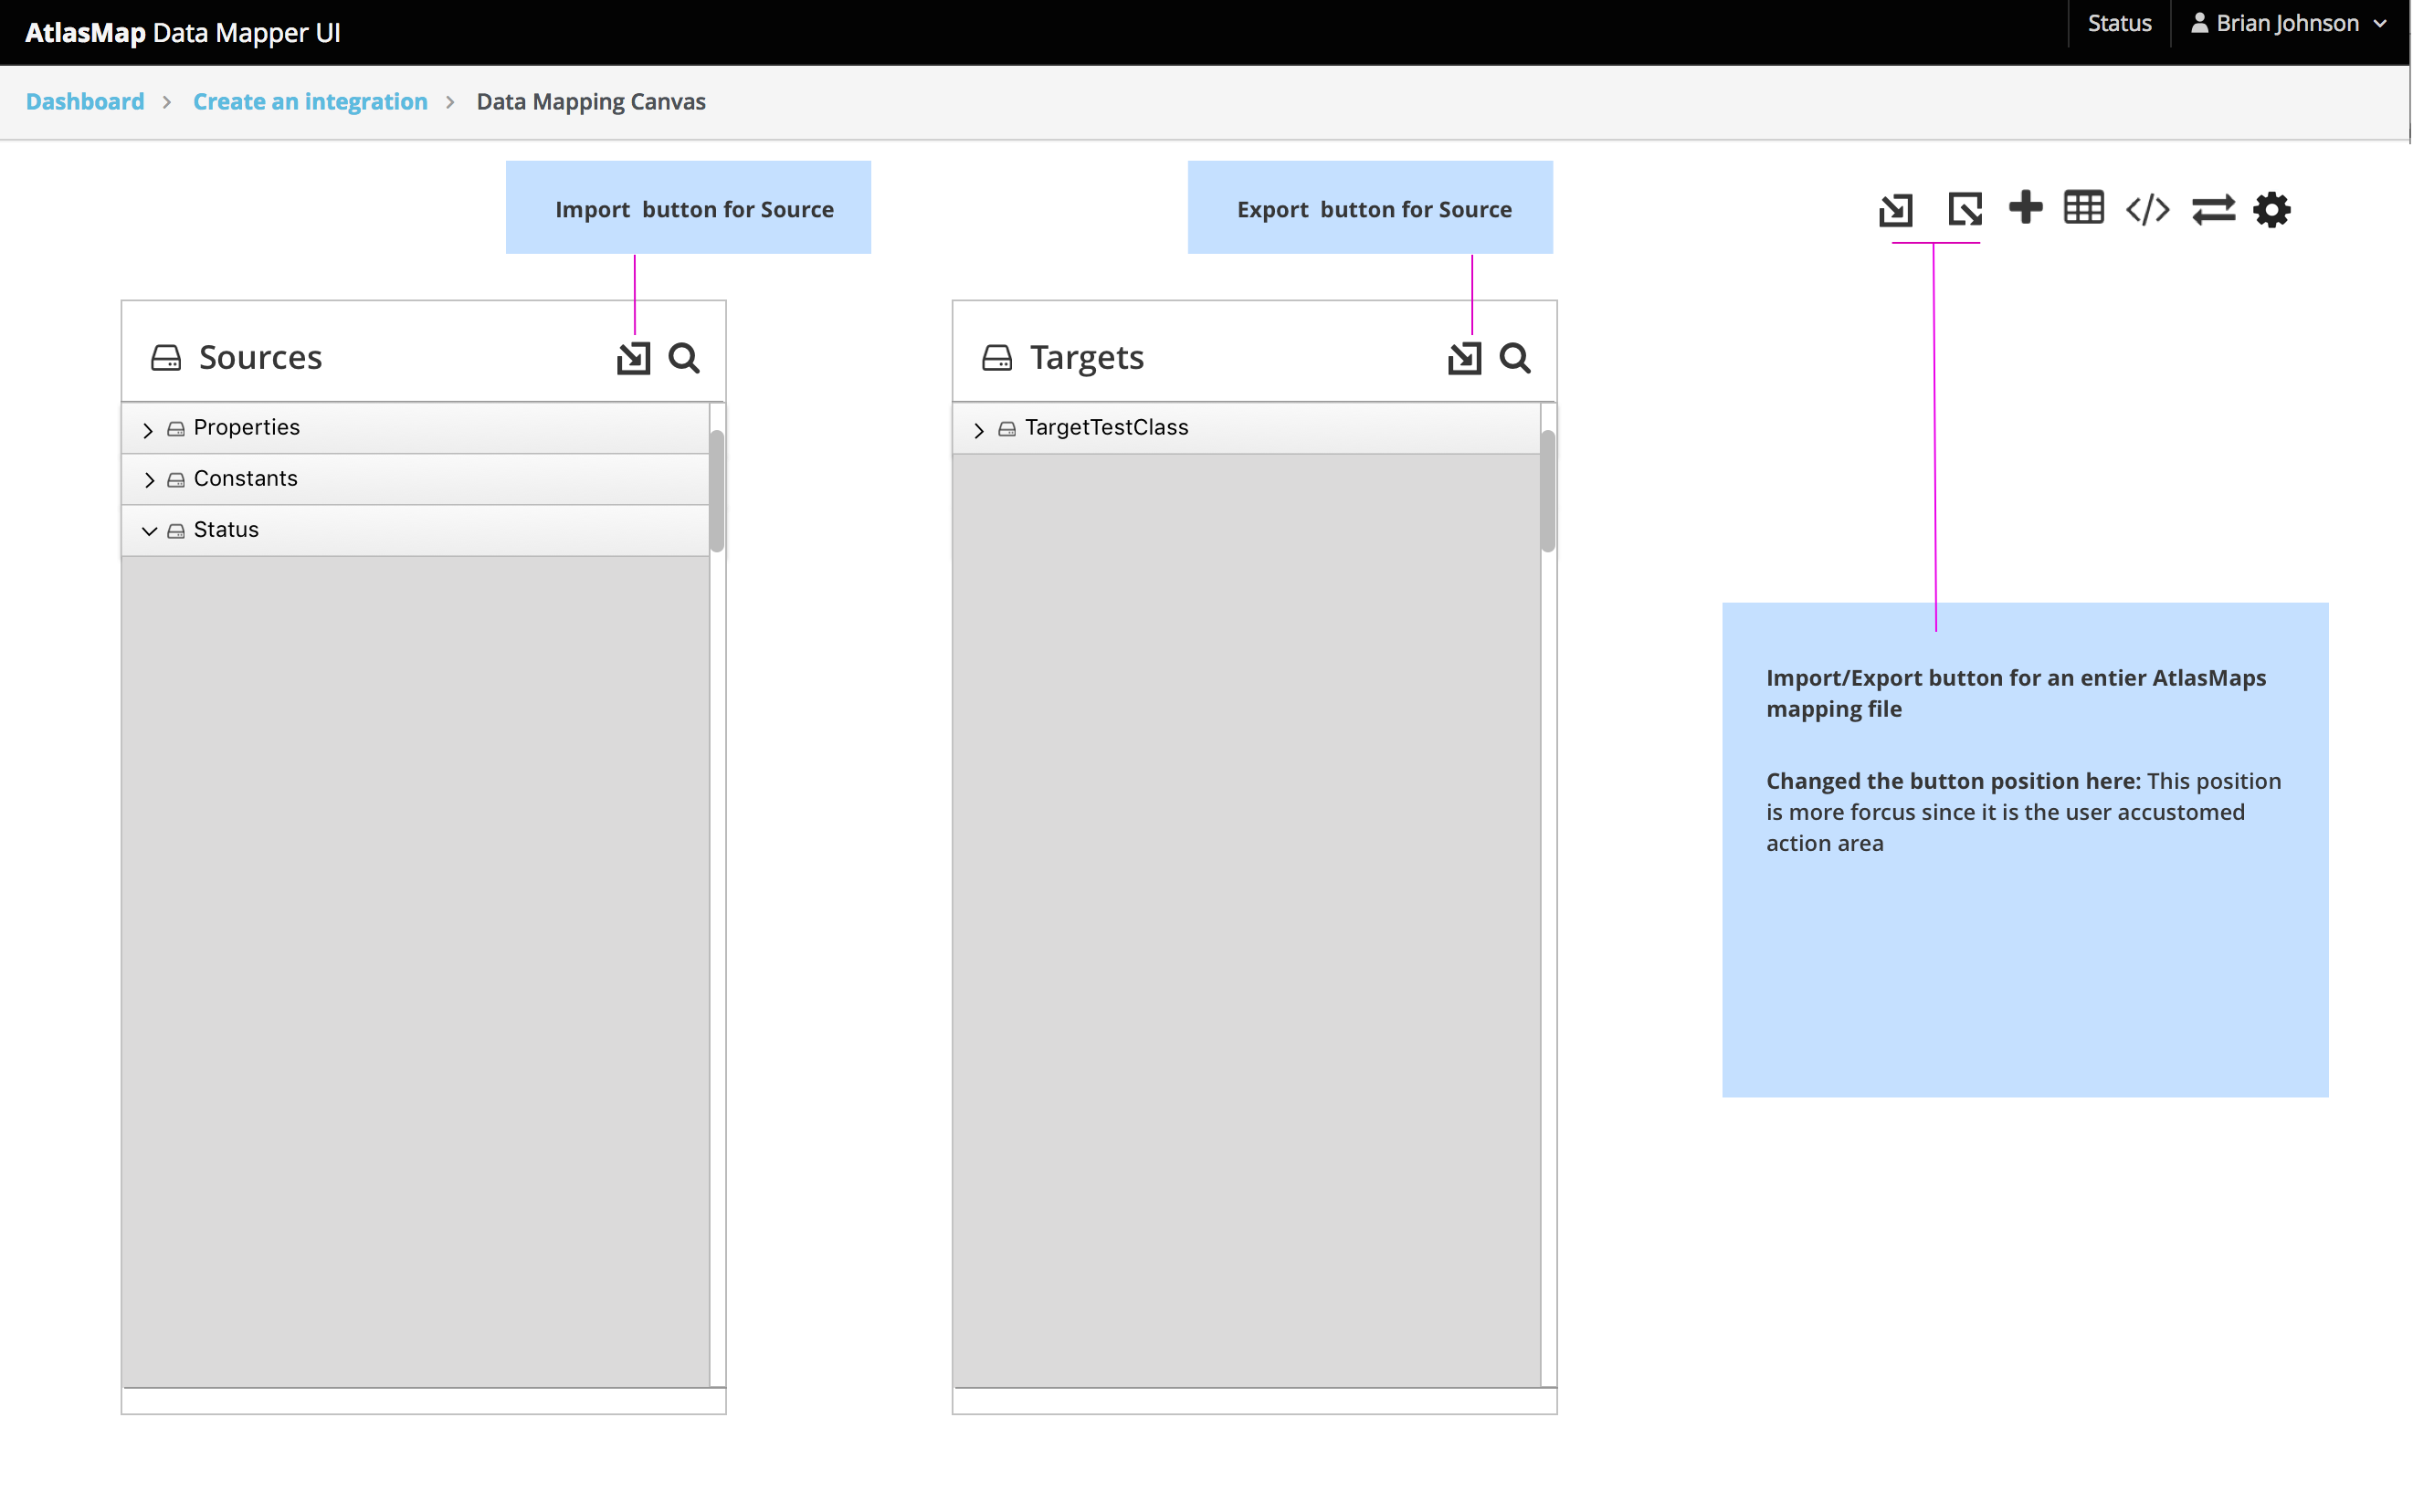Viewport: 2413px width, 1512px height.
Task: Expand the Constants tree in Sources
Action: (150, 479)
